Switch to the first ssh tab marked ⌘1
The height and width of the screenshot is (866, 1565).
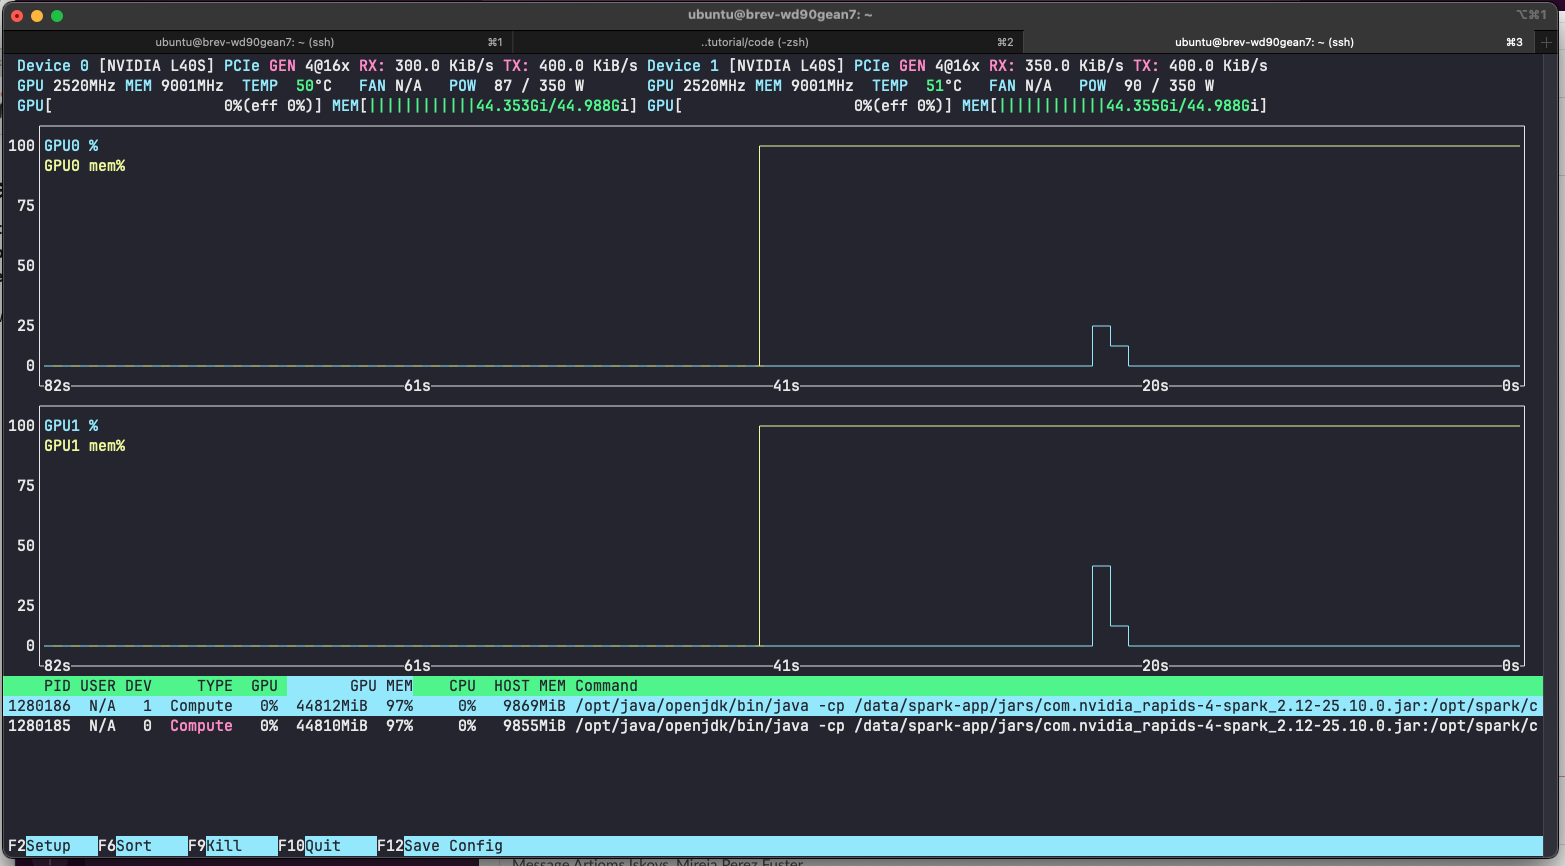click(258, 42)
